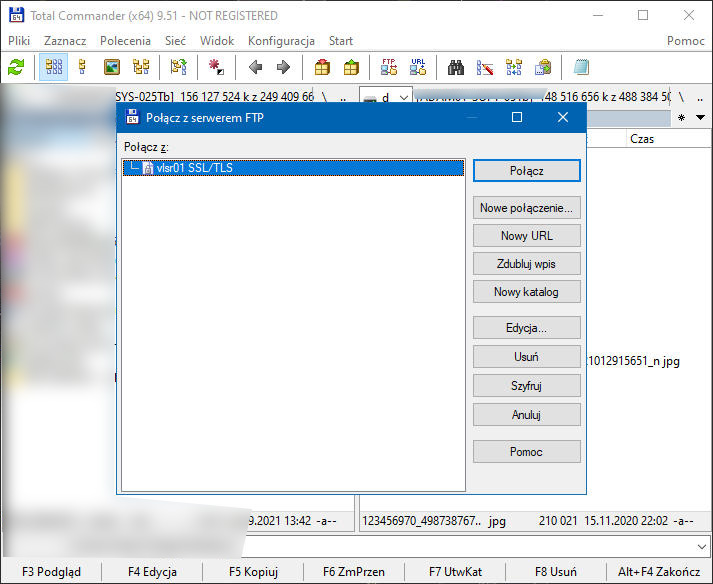Click the Notepad icon at toolbar end

click(x=581, y=67)
